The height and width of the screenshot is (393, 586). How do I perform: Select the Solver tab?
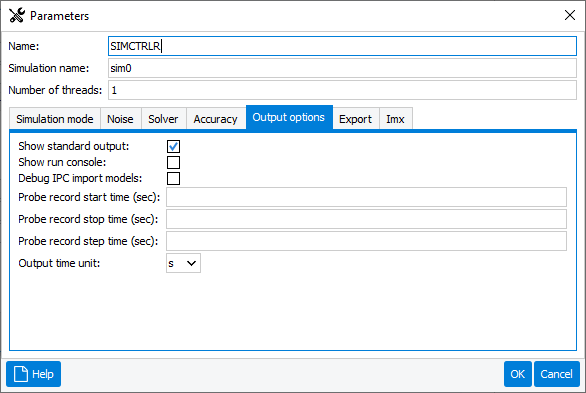163,119
